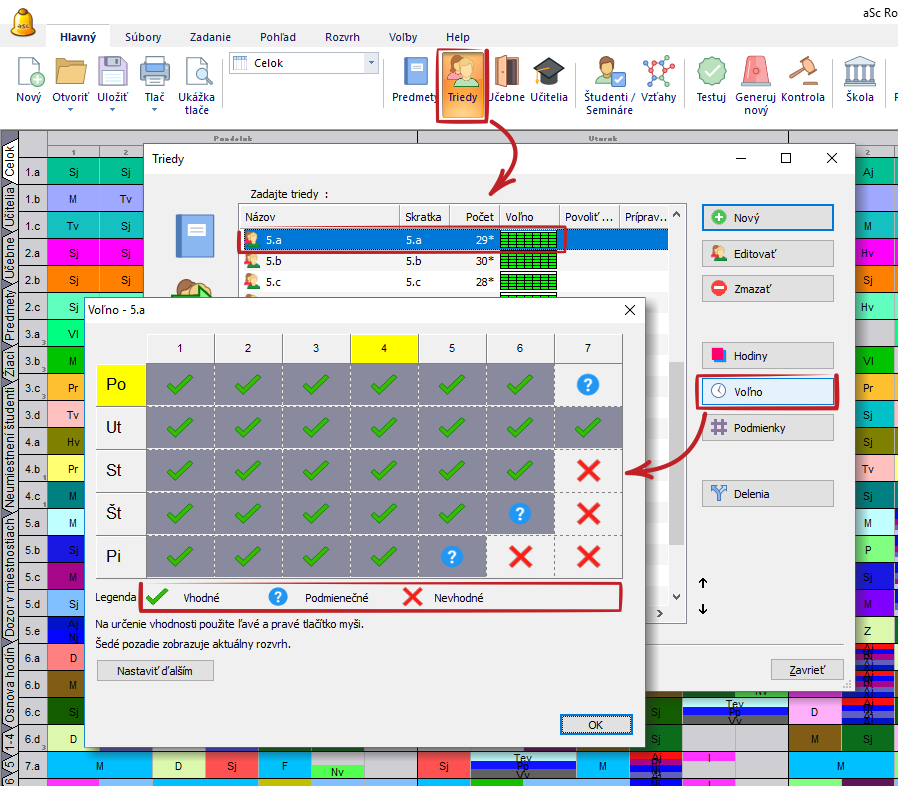This screenshot has height=786, width=898.
Task: Open the Rozvrh ribbon tab
Action: 342,37
